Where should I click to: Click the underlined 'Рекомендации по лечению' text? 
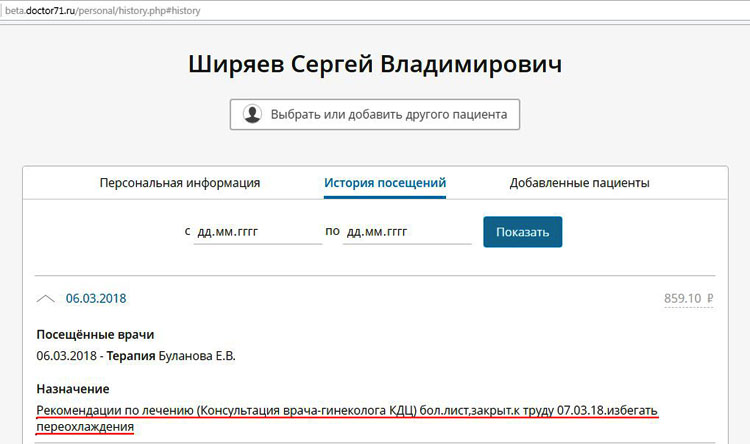115,410
